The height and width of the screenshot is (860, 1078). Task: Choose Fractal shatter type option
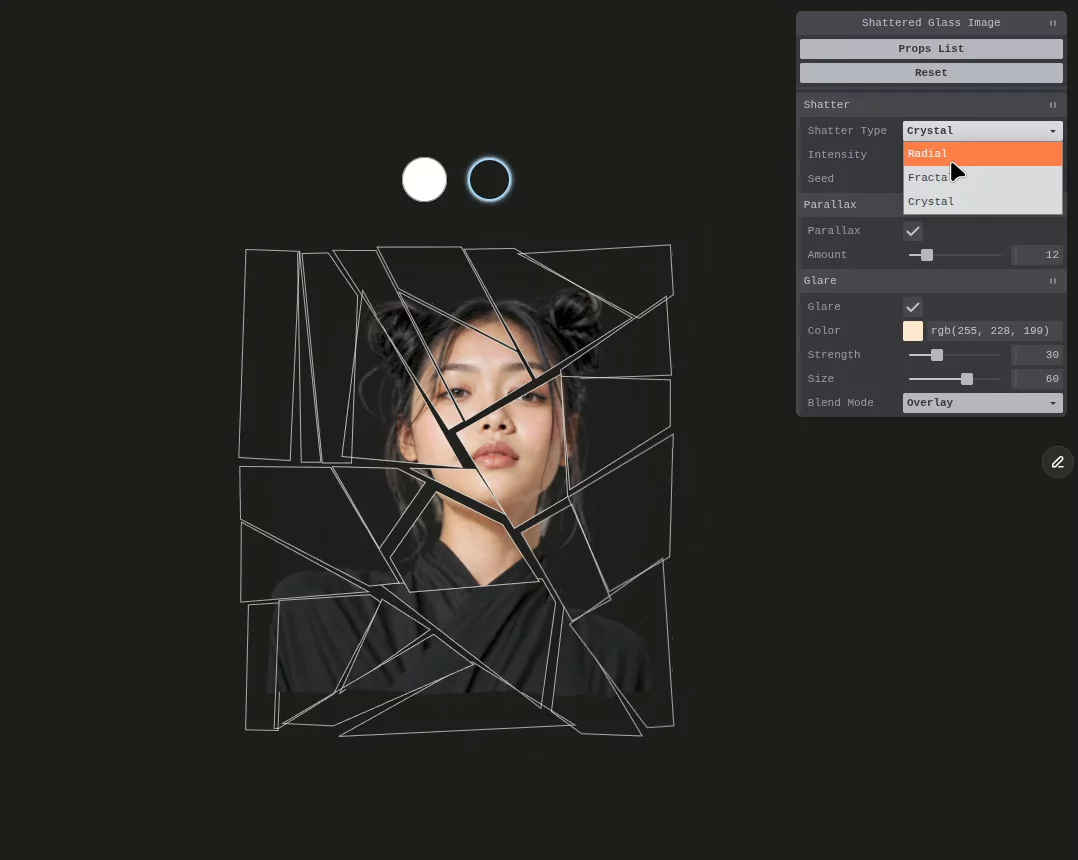[x=982, y=177]
